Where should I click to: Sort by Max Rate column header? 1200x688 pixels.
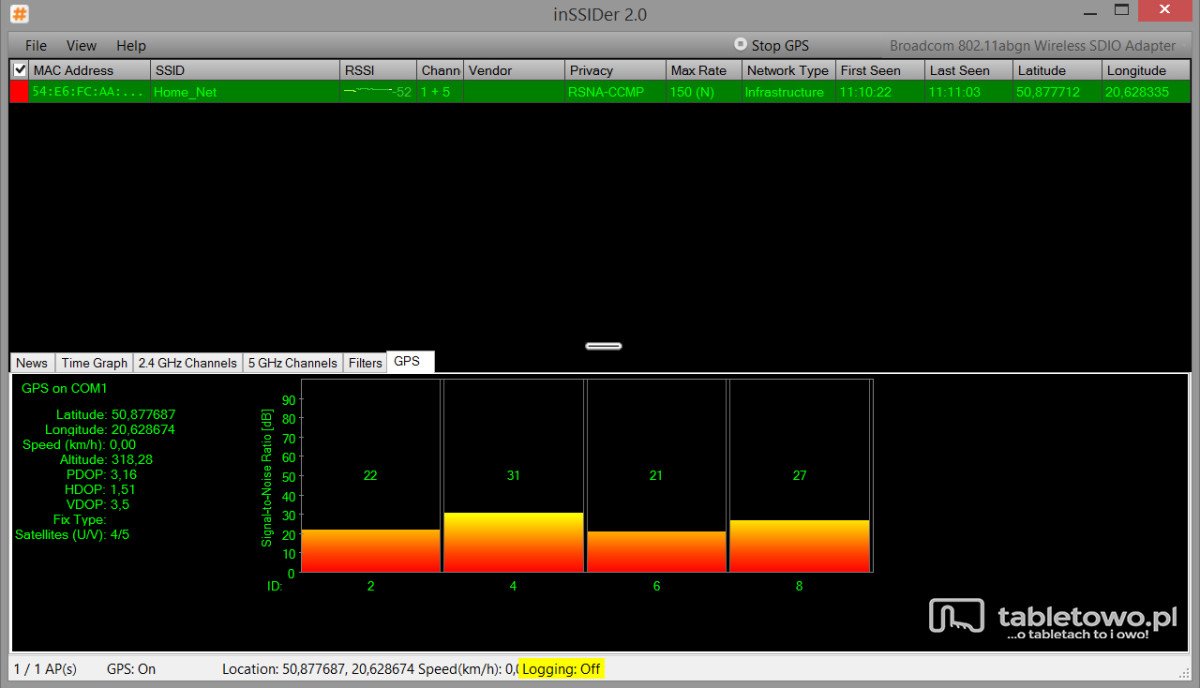704,70
